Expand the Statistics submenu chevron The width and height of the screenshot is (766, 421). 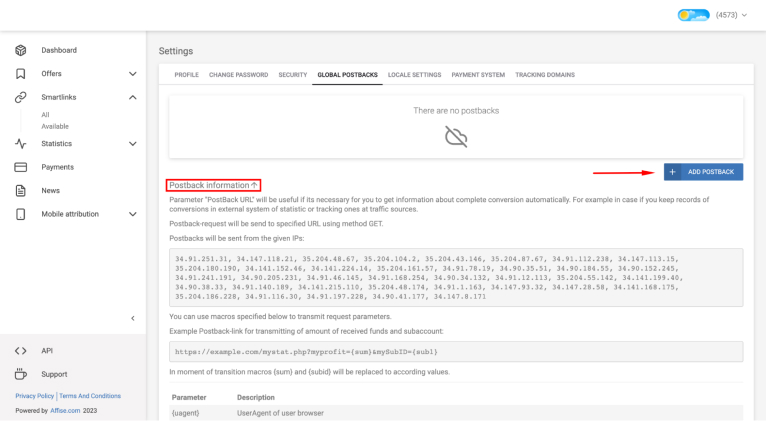click(132, 144)
